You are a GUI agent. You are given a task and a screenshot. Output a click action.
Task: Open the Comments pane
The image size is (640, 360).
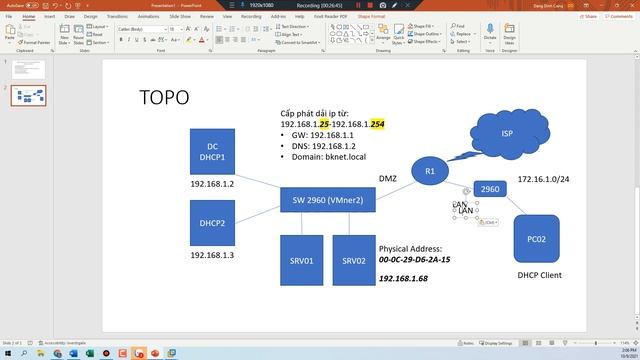[x=619, y=17]
